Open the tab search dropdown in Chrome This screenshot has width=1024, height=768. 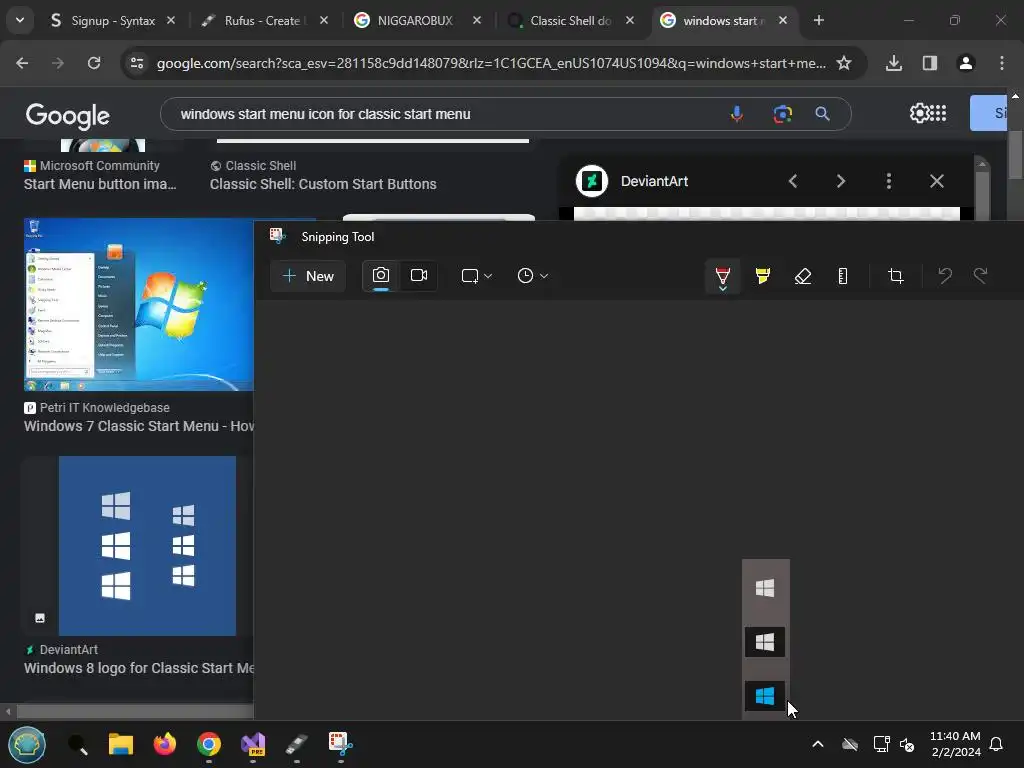pos(20,20)
